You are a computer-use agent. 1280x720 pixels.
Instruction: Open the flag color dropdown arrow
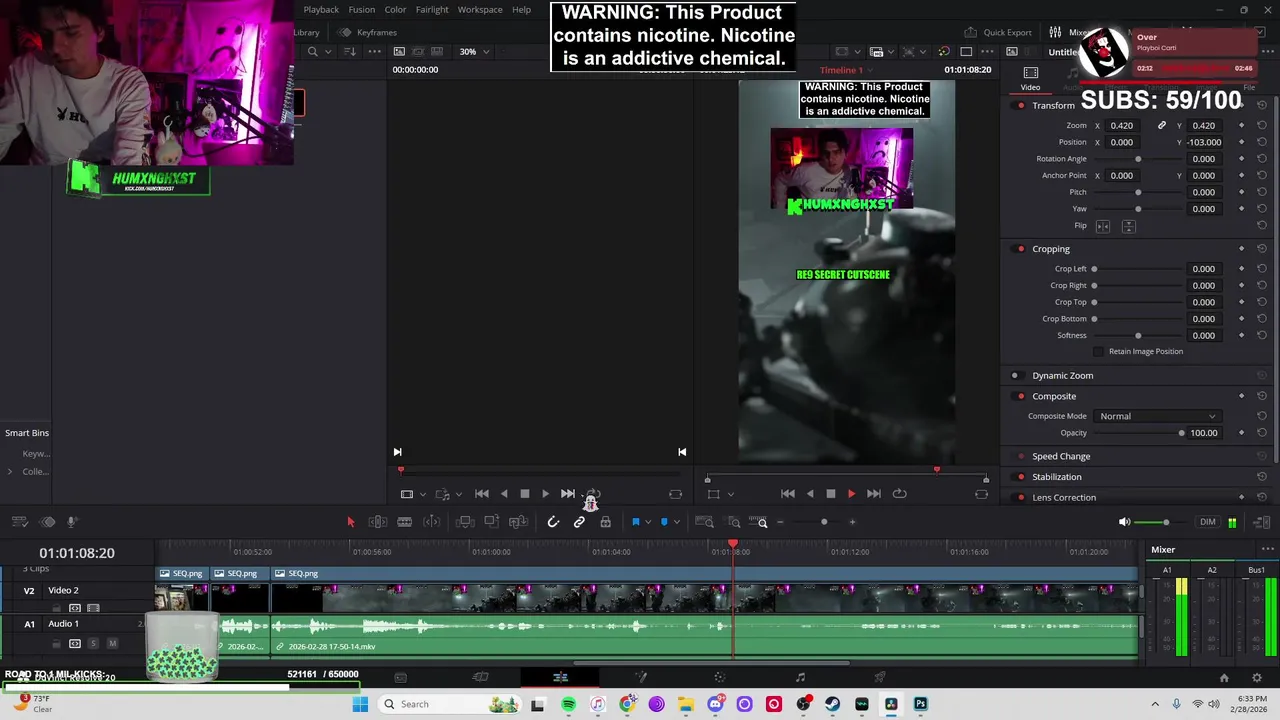click(647, 522)
